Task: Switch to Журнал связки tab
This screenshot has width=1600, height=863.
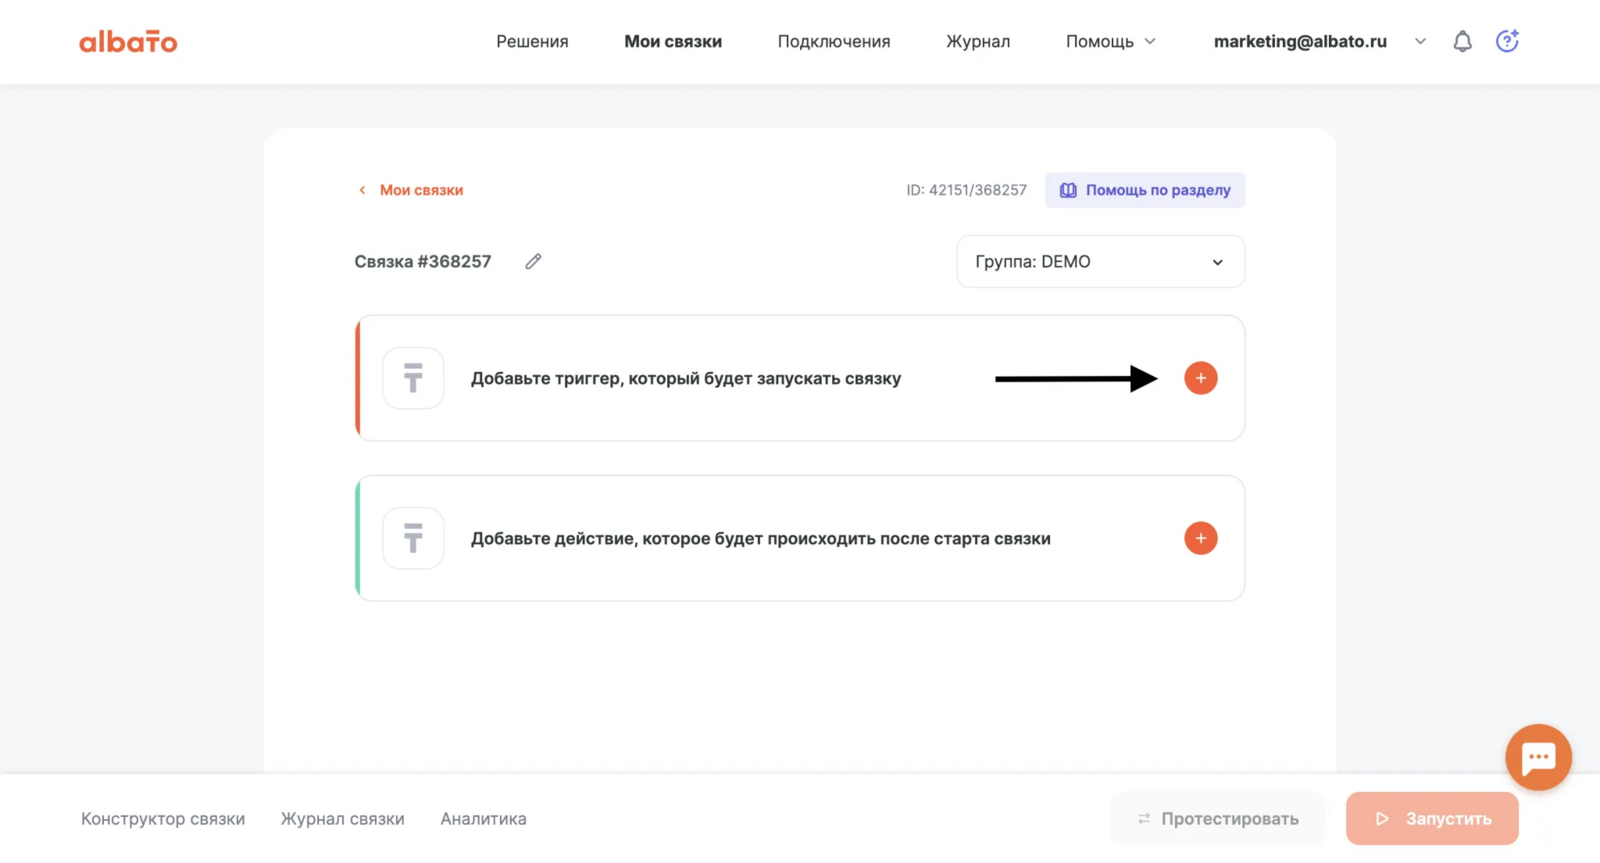Action: [342, 818]
